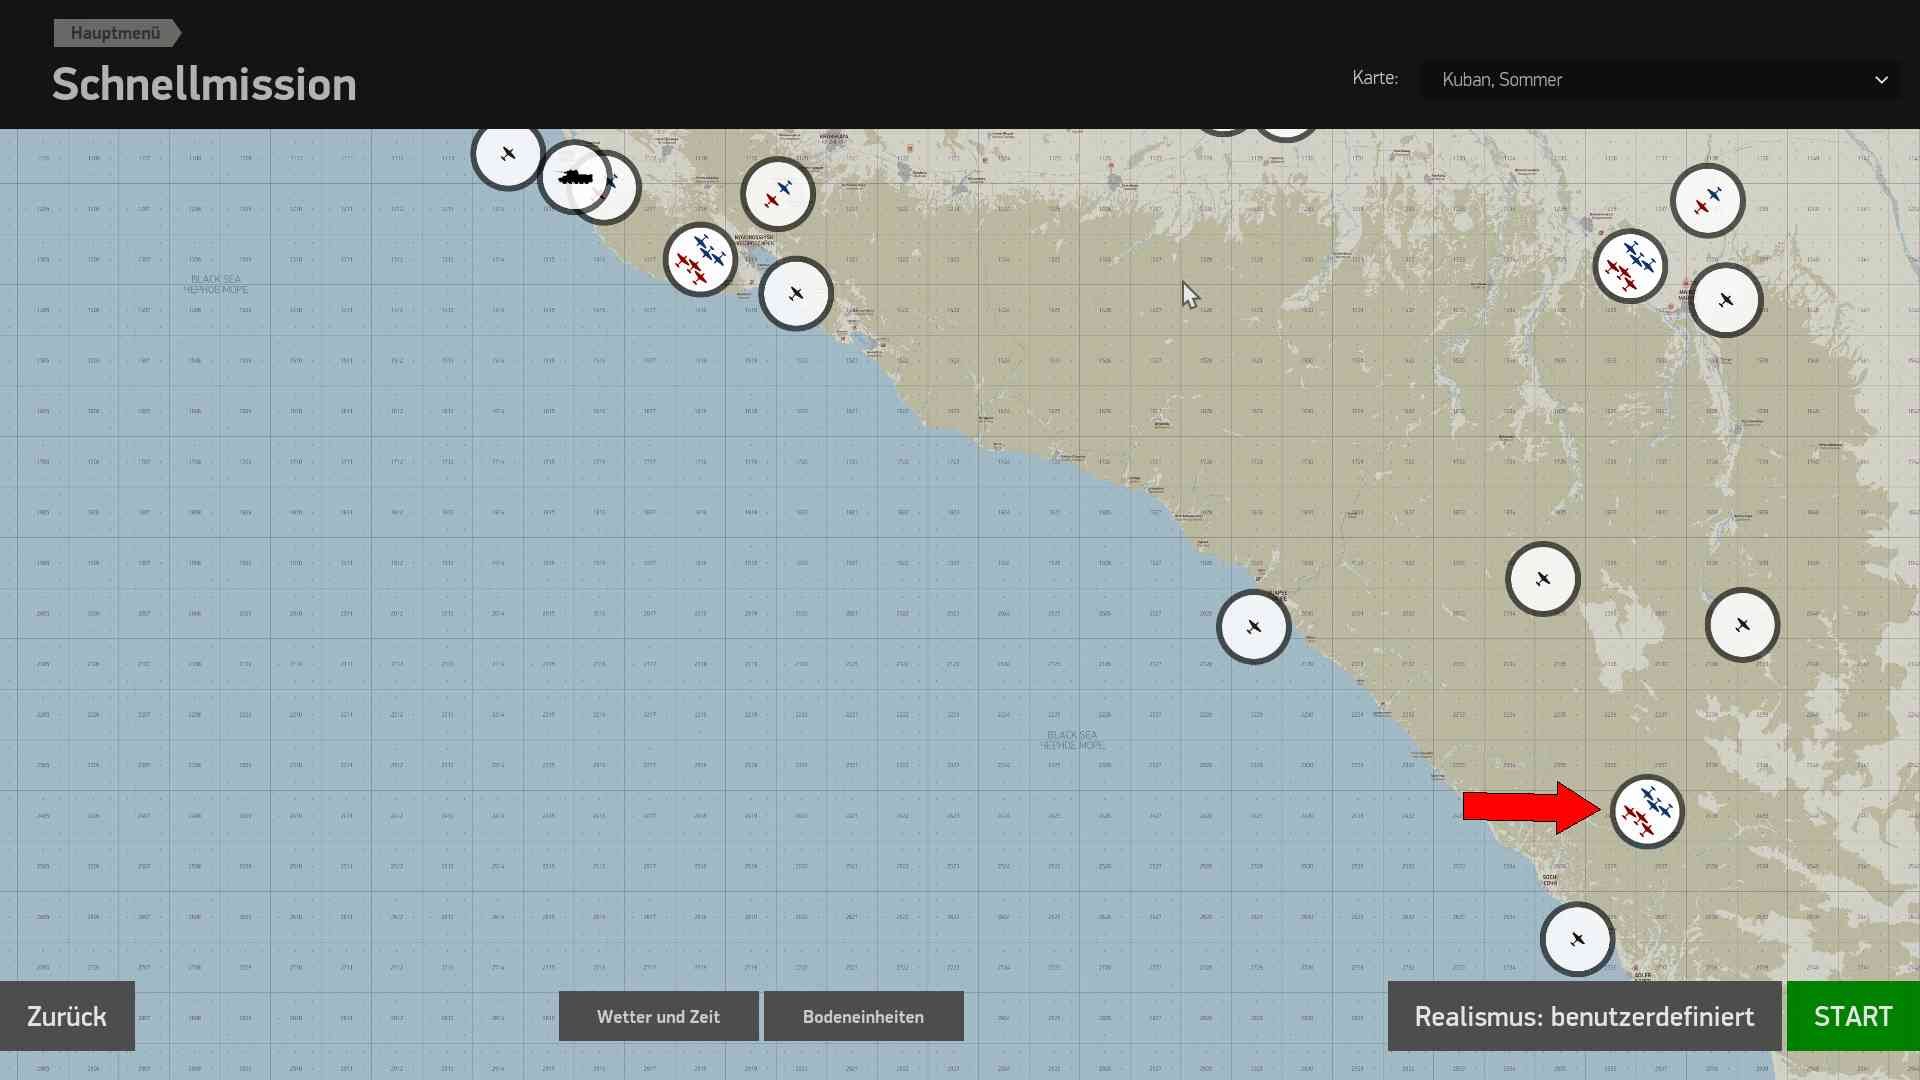Select the duel marker north of Novorossiysk
The width and height of the screenshot is (1920, 1080).
pos(778,194)
